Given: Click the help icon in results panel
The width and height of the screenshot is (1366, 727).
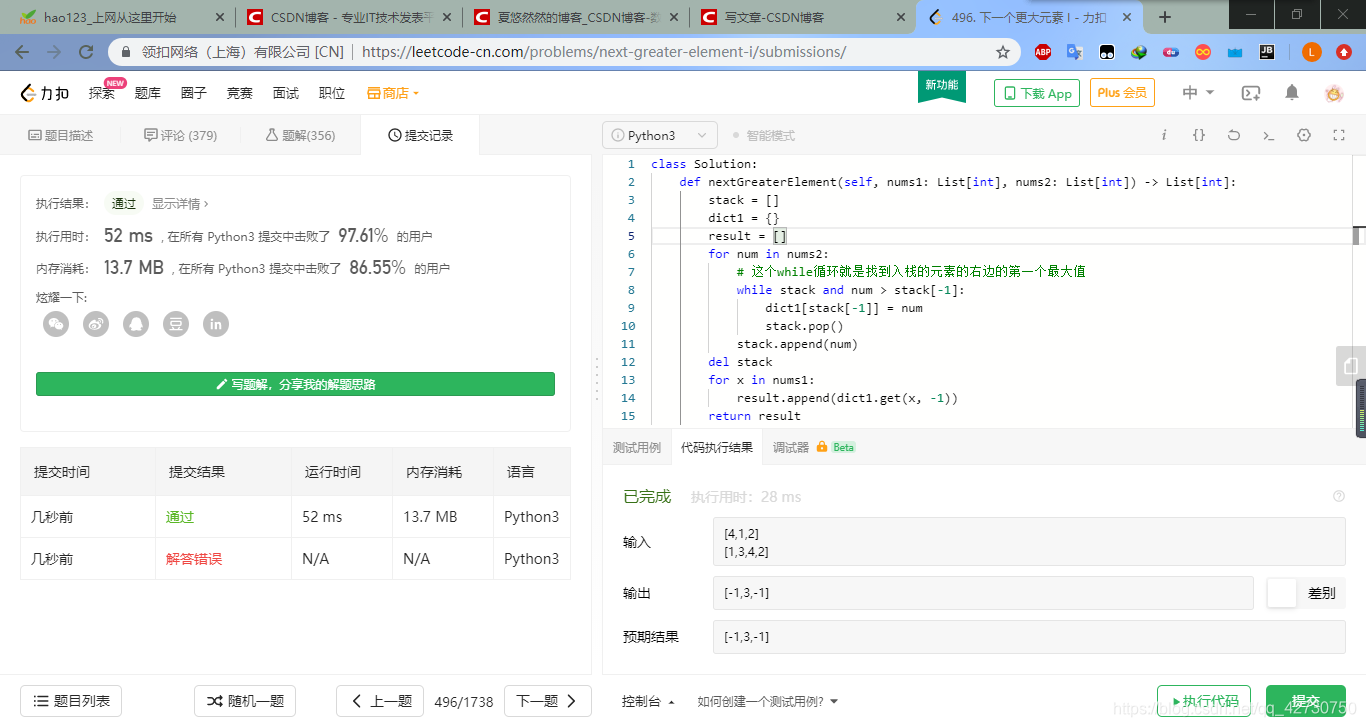Looking at the screenshot, I should click(x=1339, y=496).
